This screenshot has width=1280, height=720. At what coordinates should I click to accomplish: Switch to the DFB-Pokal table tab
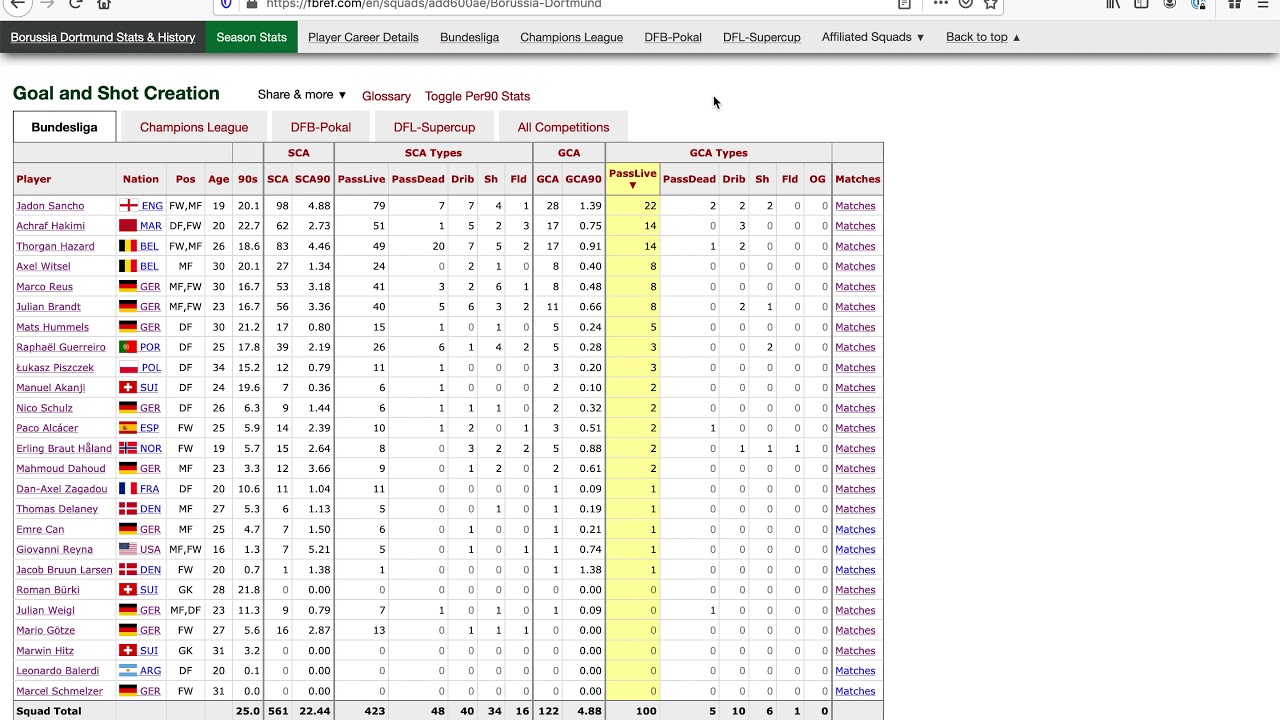point(321,127)
